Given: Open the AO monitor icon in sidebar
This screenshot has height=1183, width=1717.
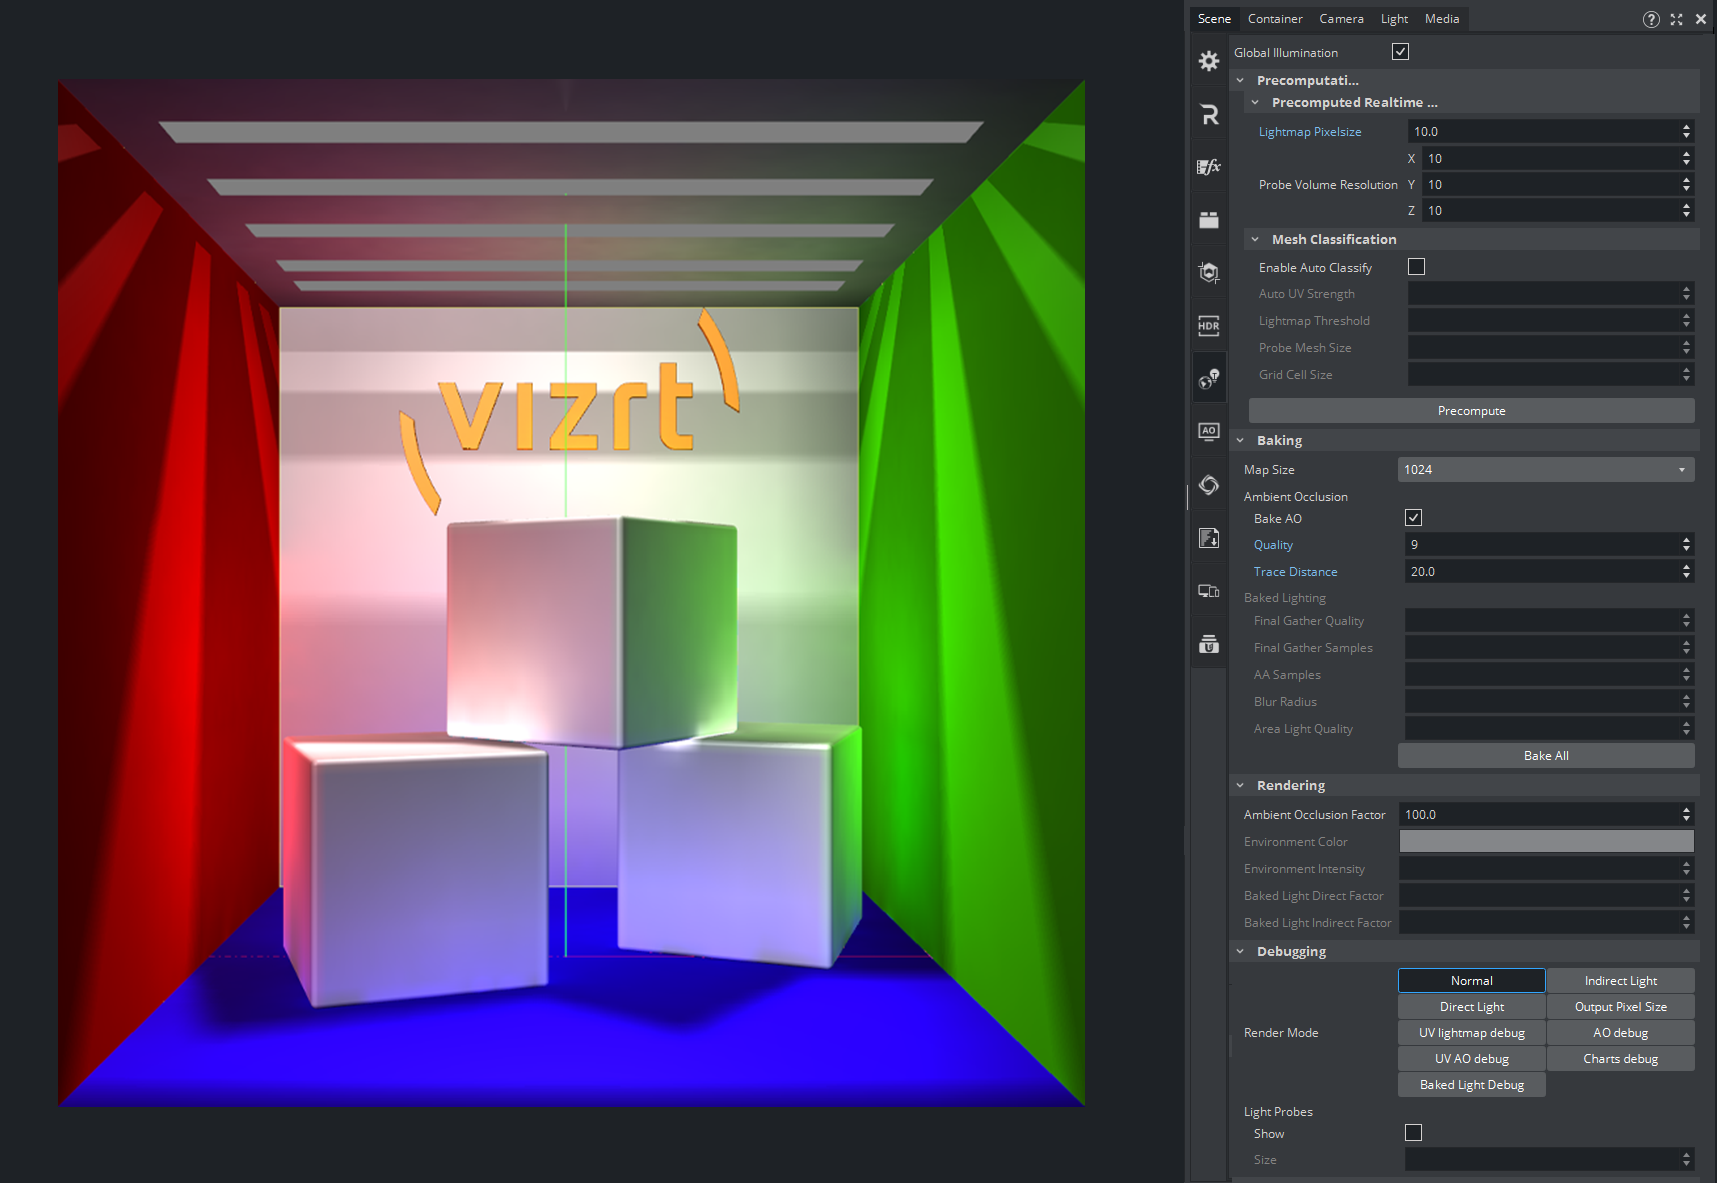Looking at the screenshot, I should tap(1209, 432).
